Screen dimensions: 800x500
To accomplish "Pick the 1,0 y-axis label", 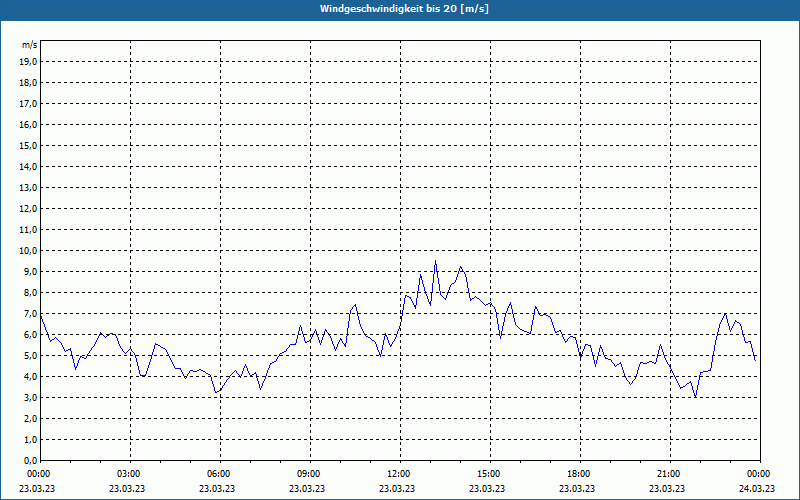I will [x=30, y=439].
